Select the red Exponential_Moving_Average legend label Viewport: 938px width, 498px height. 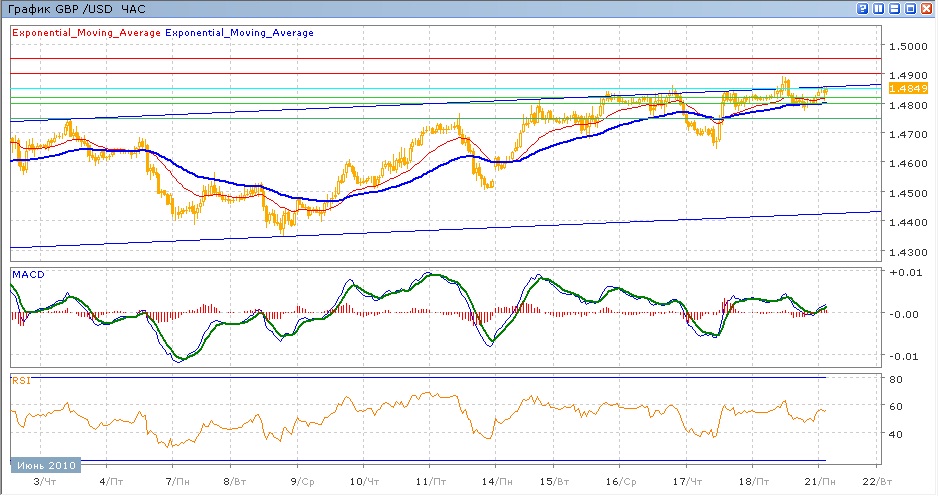tap(86, 33)
